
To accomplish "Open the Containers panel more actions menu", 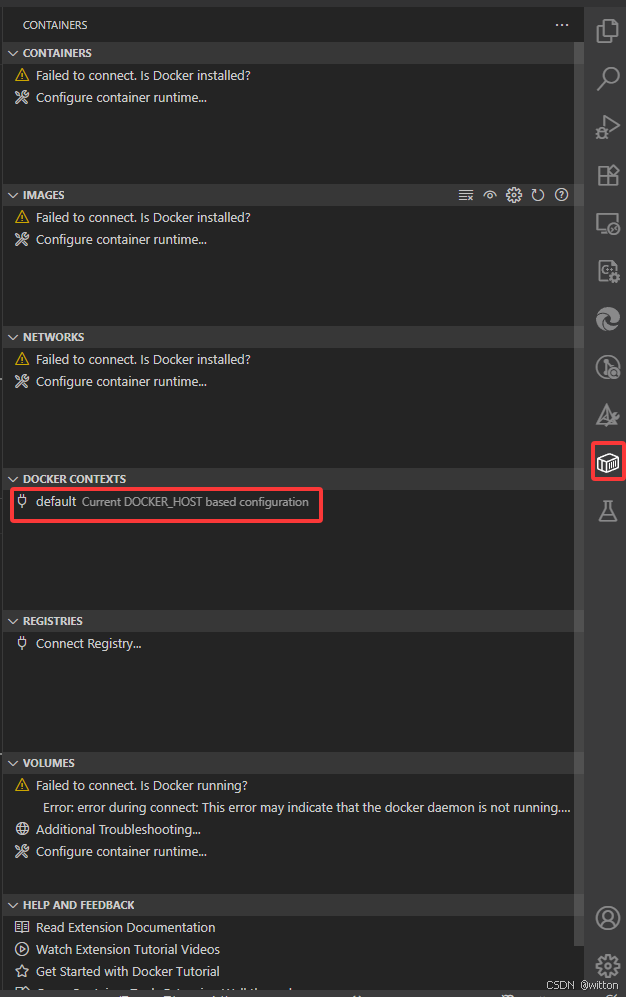I will pos(562,25).
